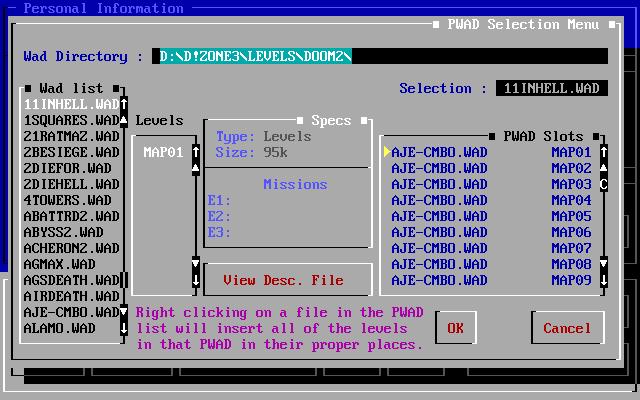Confirm selection with the OK button
The width and height of the screenshot is (640, 400).
pyautogui.click(x=456, y=328)
